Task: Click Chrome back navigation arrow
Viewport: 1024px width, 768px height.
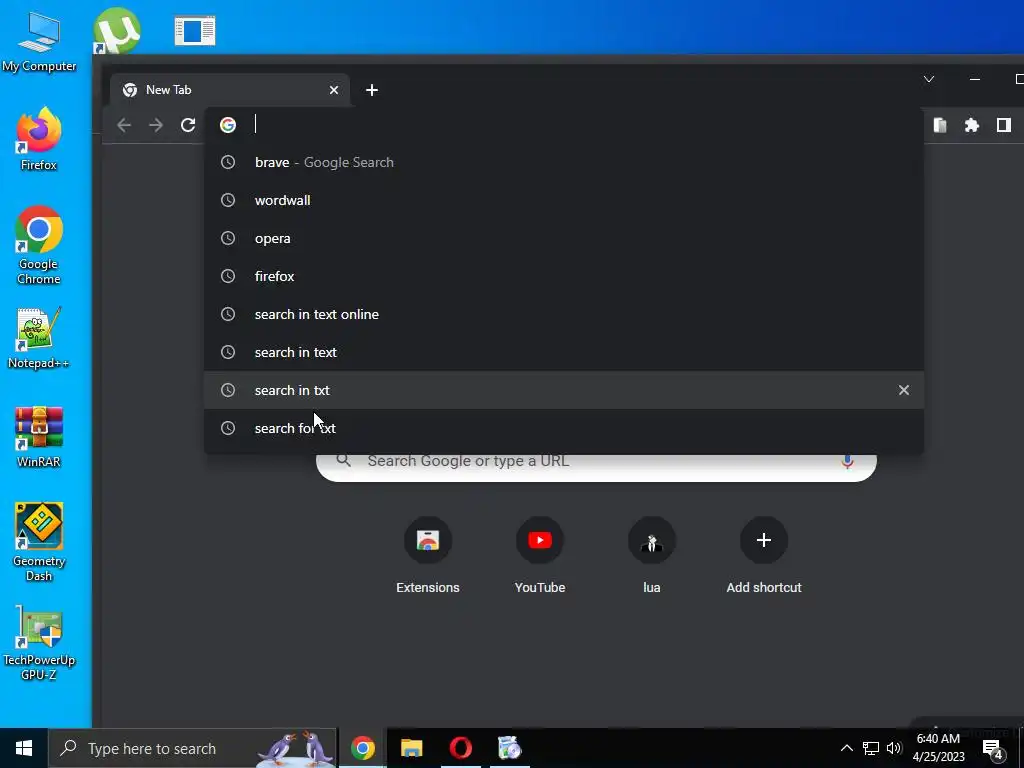Action: coord(124,125)
